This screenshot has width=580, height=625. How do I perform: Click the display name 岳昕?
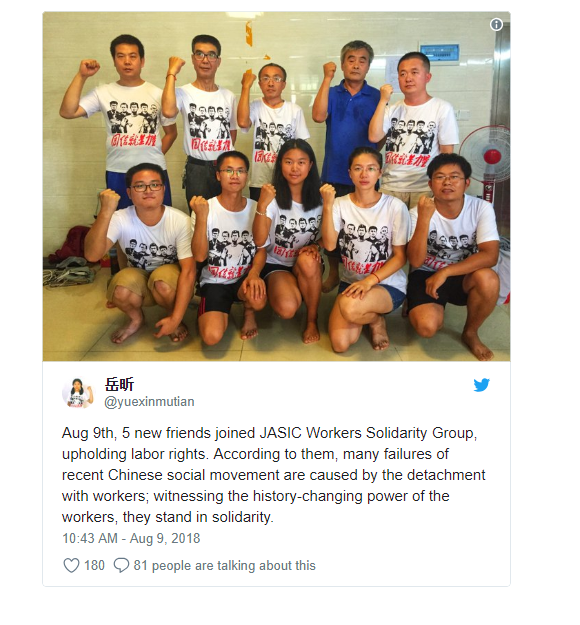click(119, 385)
